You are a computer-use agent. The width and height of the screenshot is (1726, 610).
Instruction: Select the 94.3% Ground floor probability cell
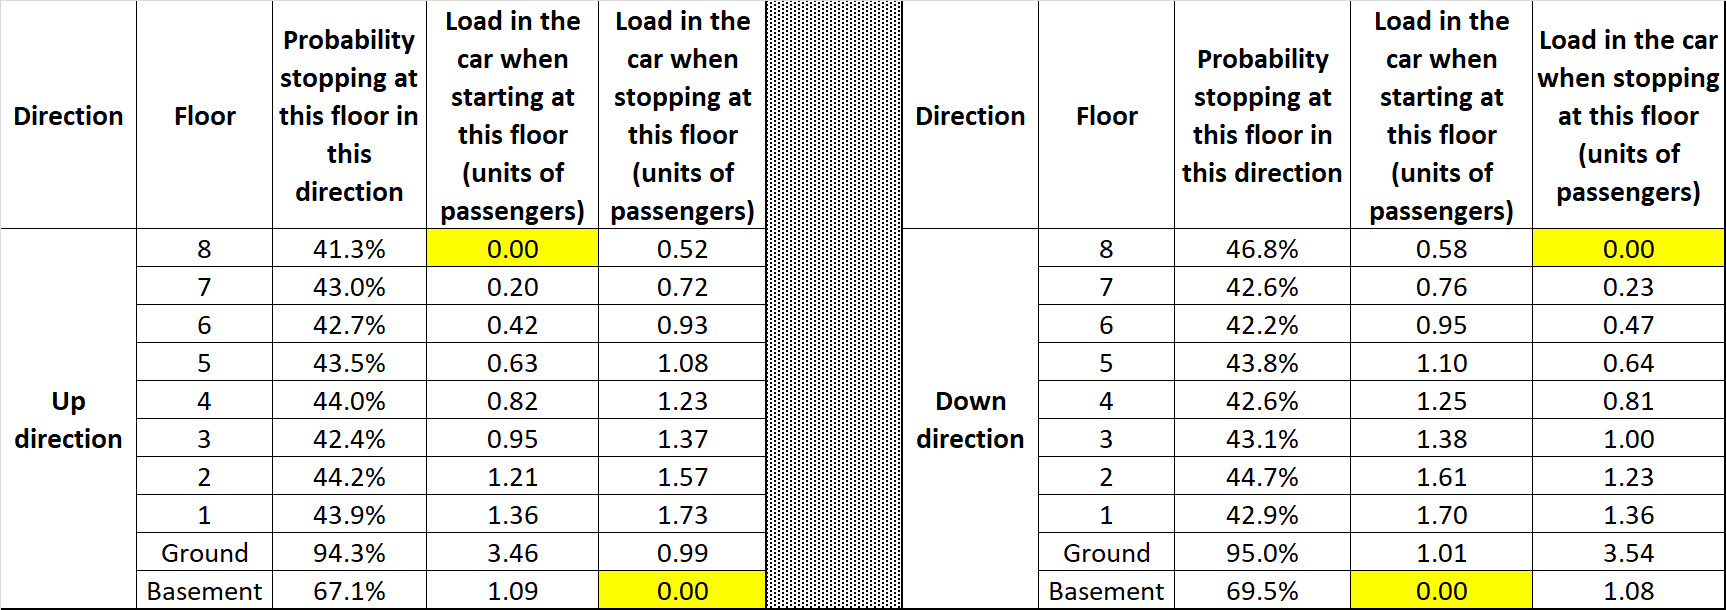(349, 553)
